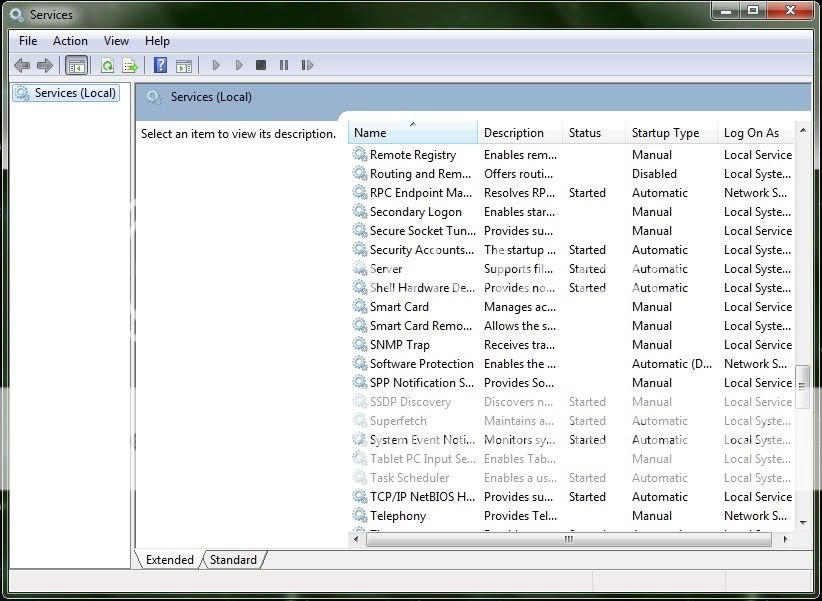Screen dimensions: 822x601
Task: Open the Action menu
Action: [70, 41]
